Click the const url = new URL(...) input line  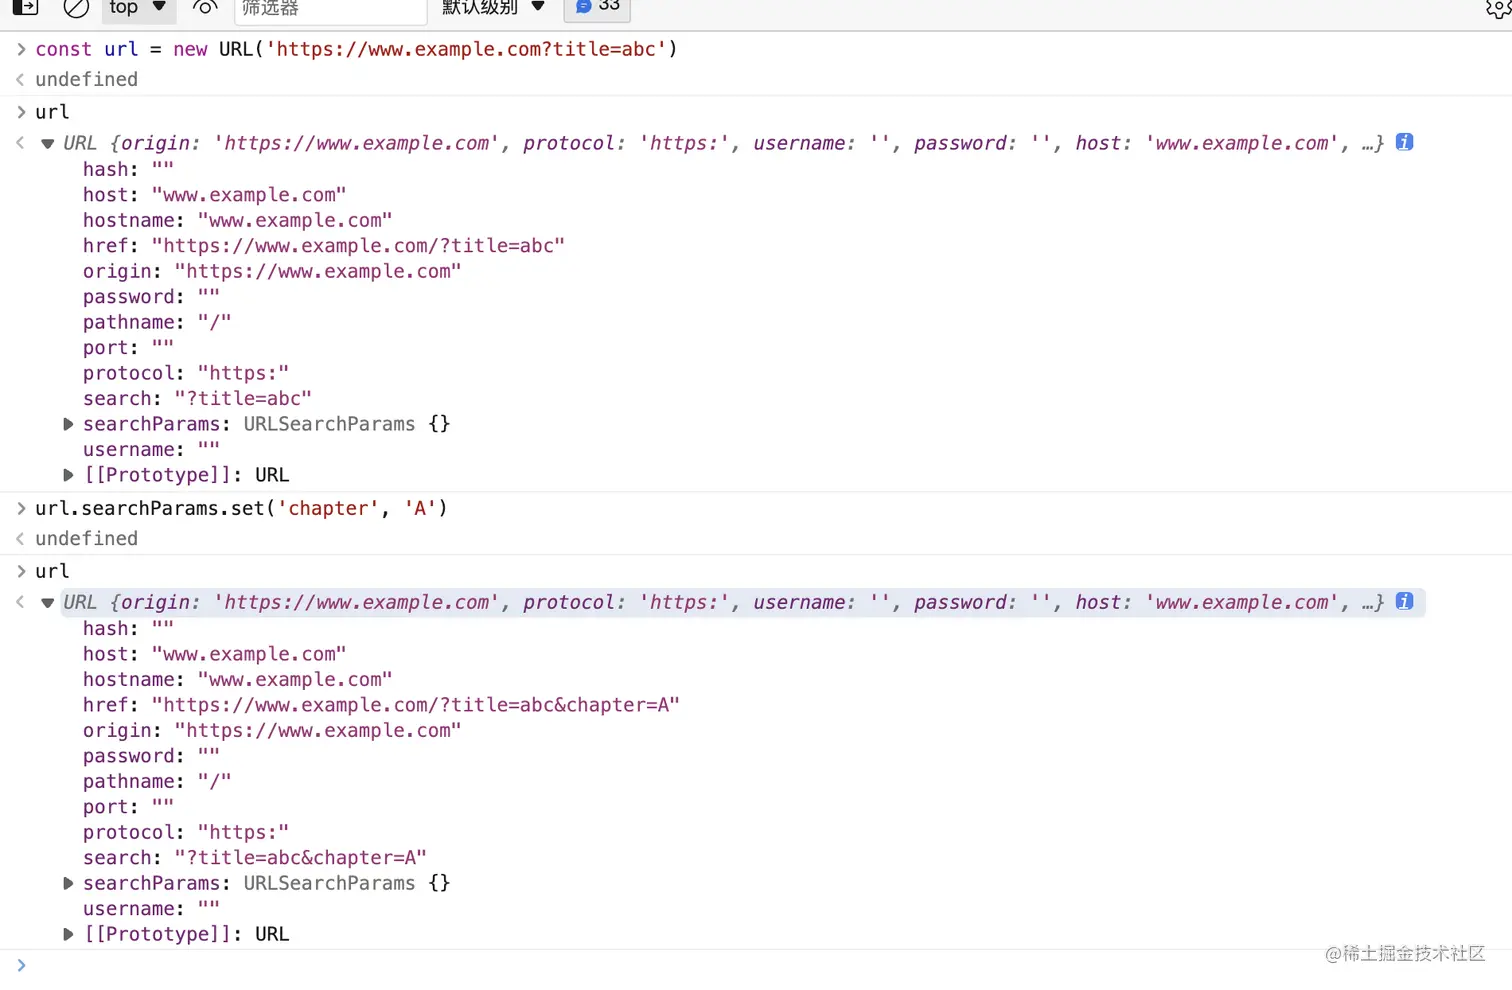click(x=356, y=49)
